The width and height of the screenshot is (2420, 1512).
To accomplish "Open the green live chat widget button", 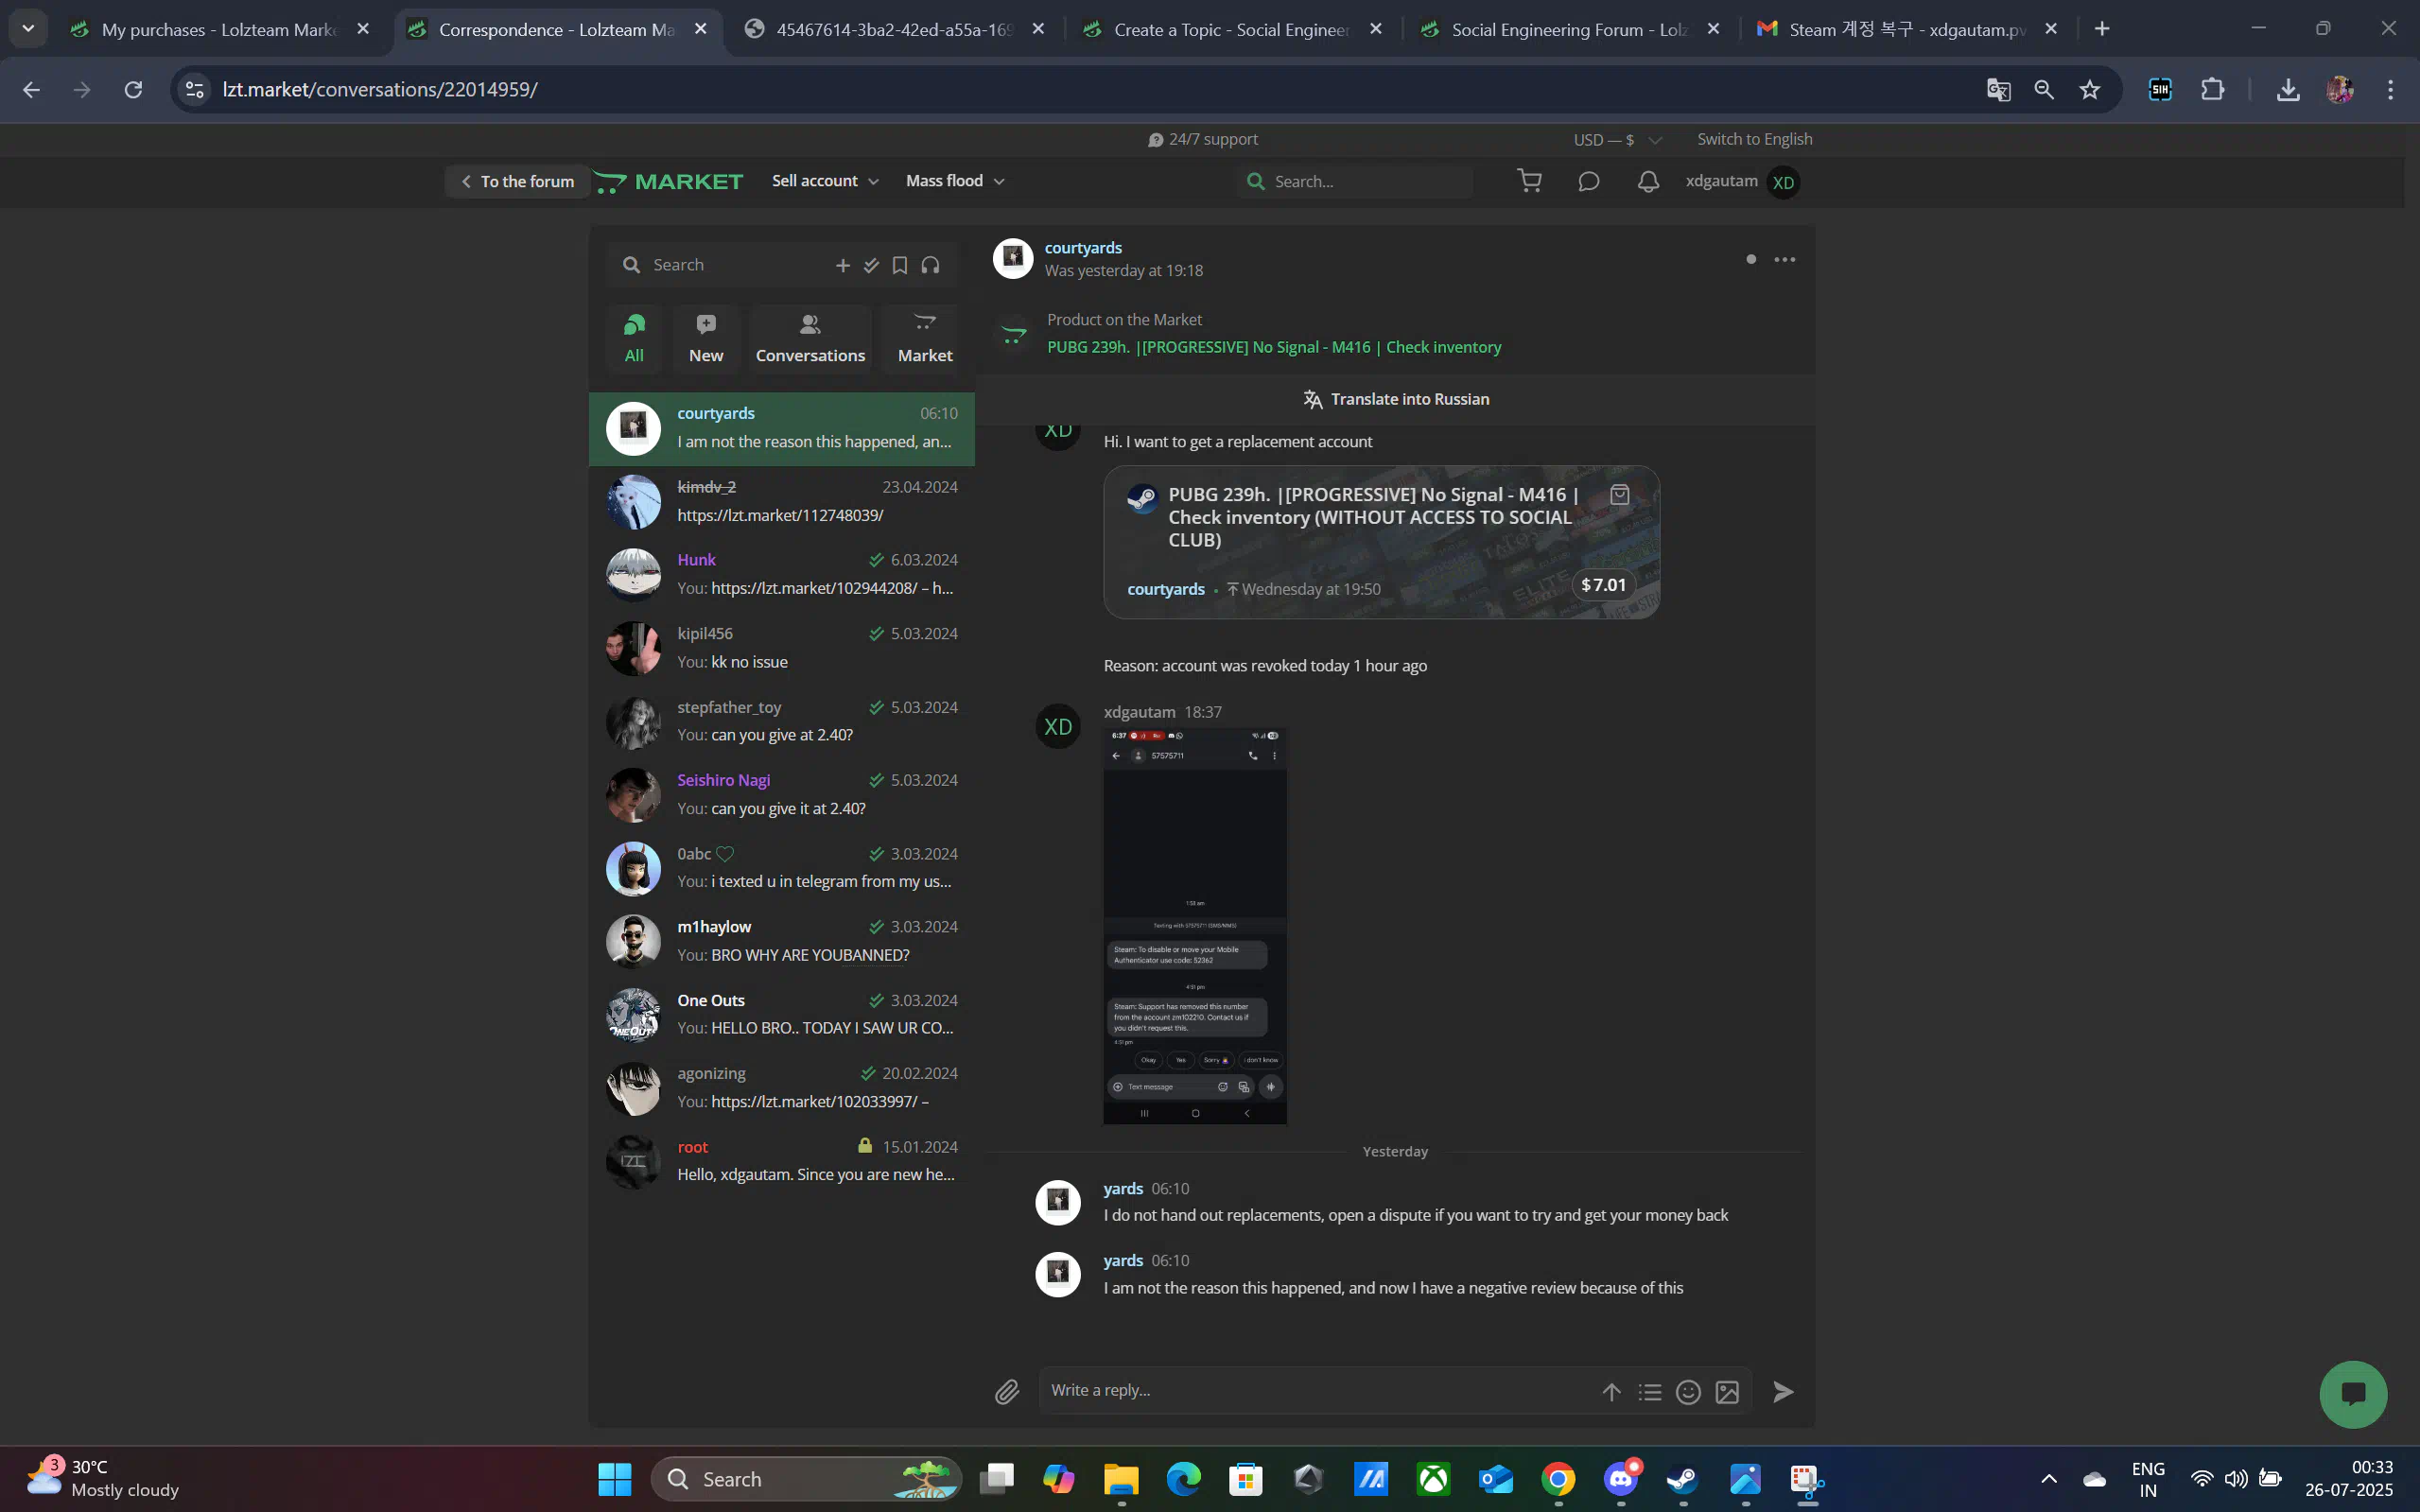I will tap(2353, 1394).
